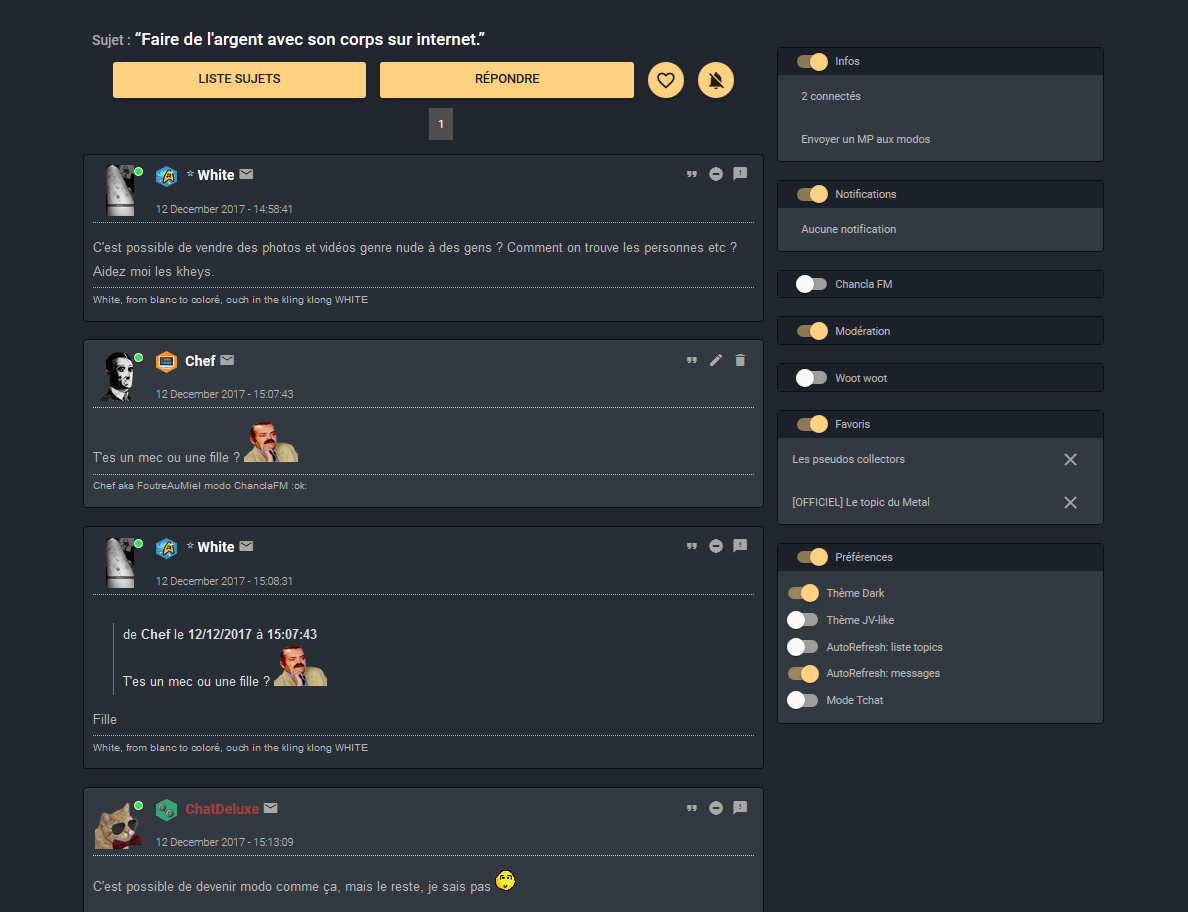Remove '[OFFICIEL] Le topic du Metal' from favorites
Screen dimensions: 1188x912
pos(1070,502)
